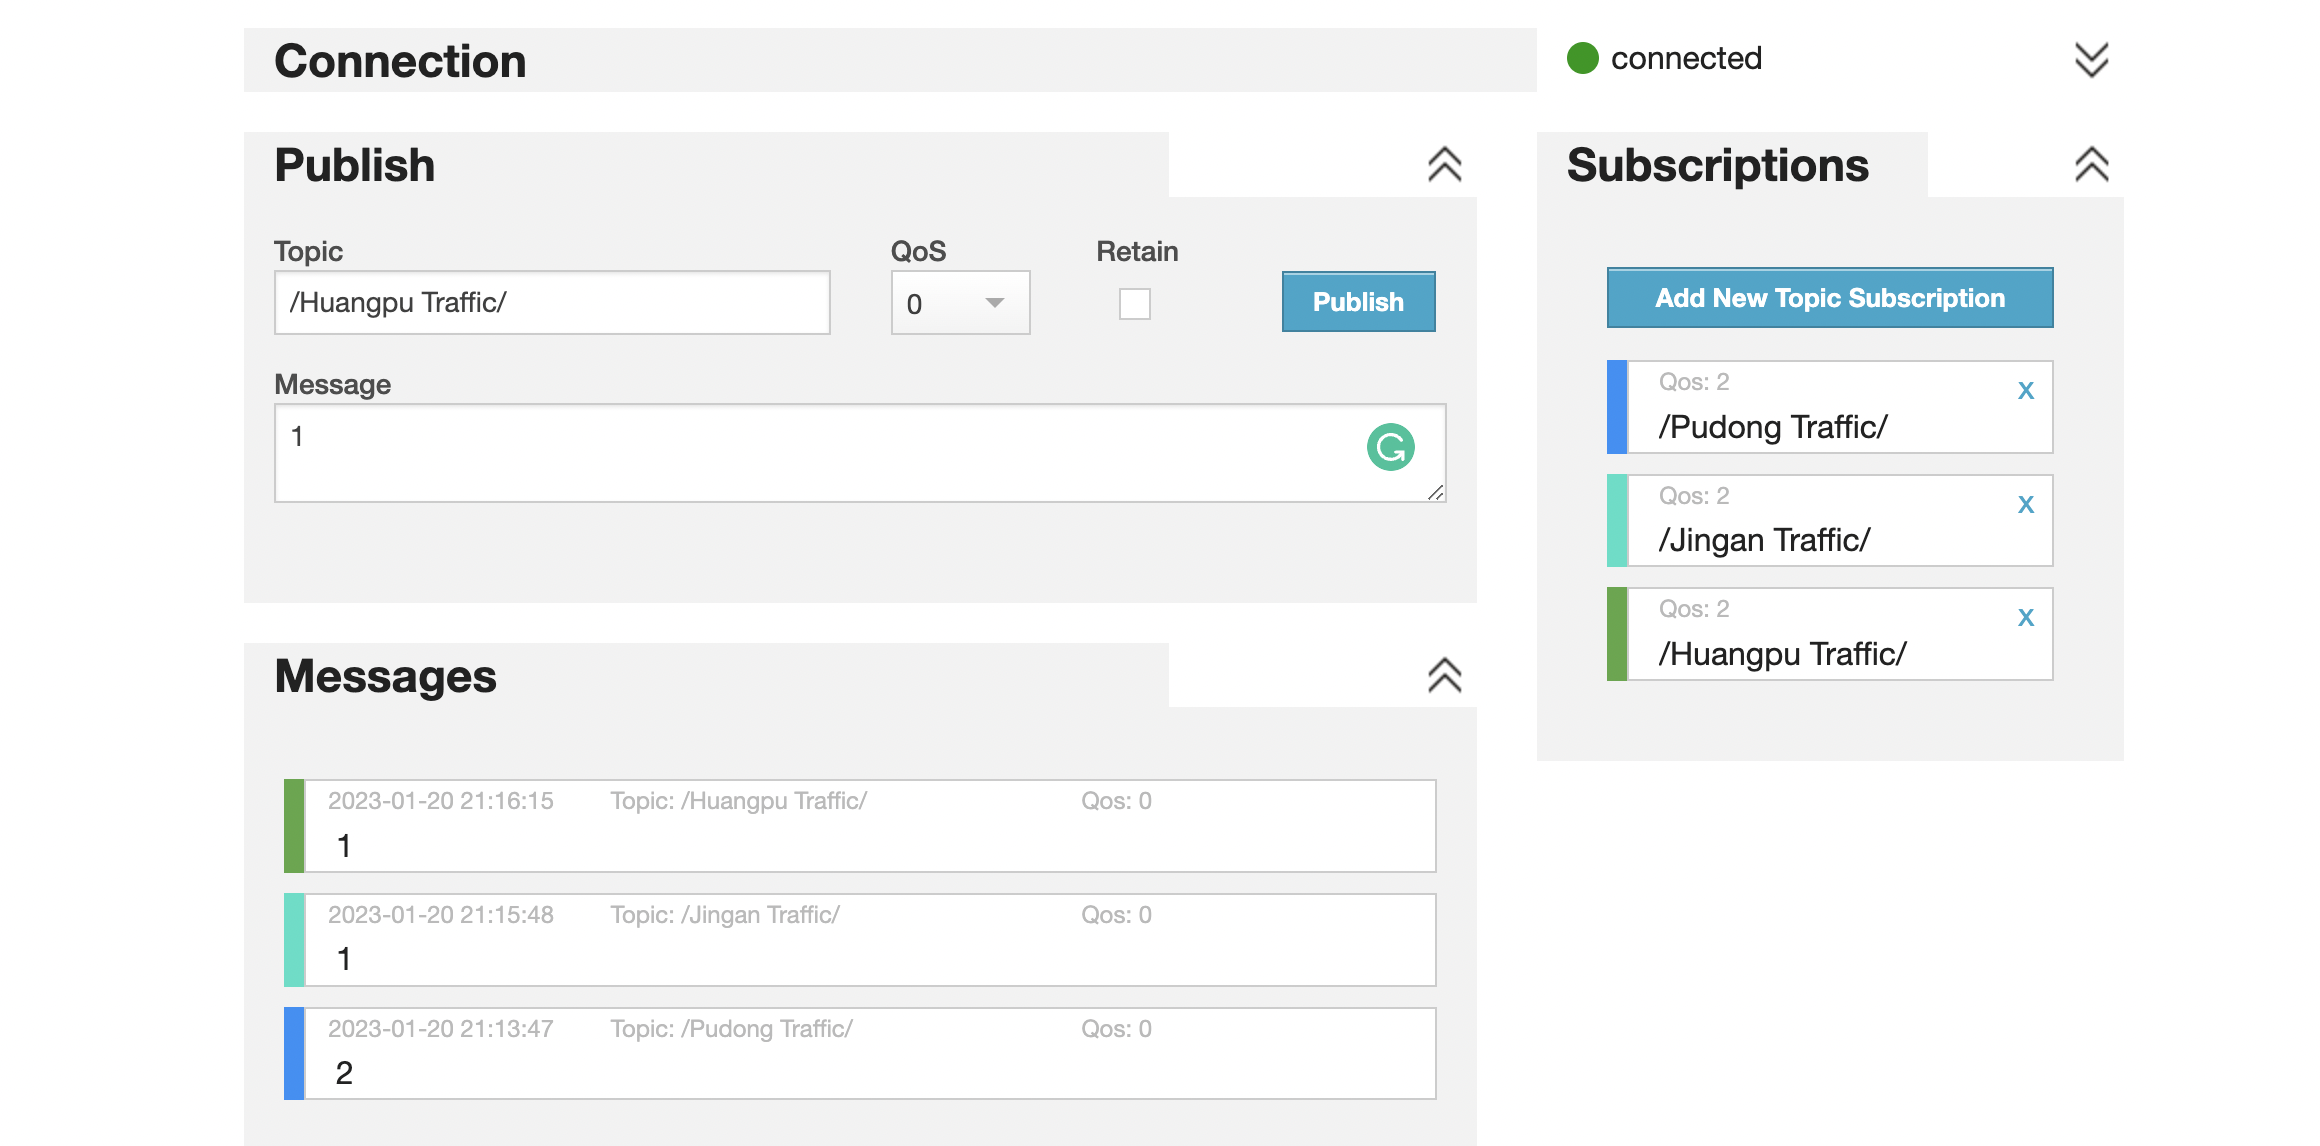Collapse the Messages panel

pyautogui.click(x=1444, y=676)
